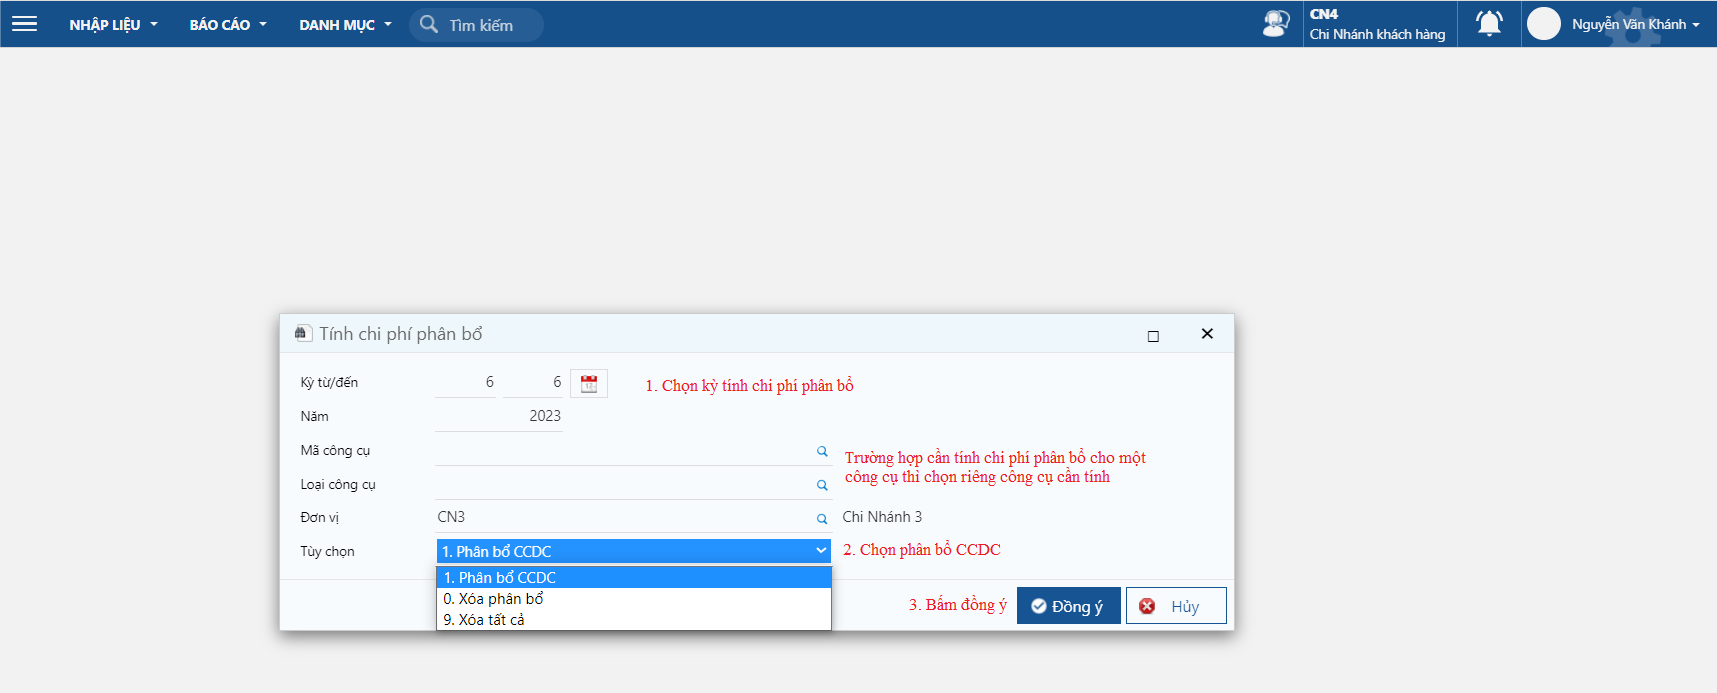The height and width of the screenshot is (693, 1717).
Task: Open Nguyễn Văn Khánh user dropdown
Action: 1635,24
